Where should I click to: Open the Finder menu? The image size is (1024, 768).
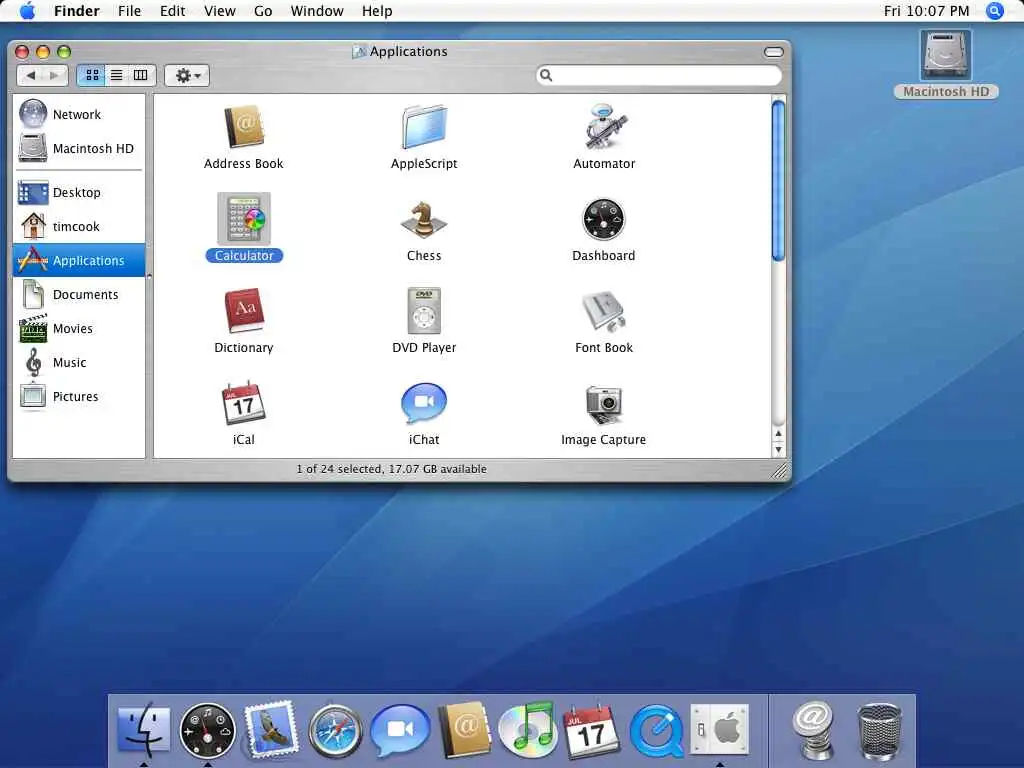76,11
